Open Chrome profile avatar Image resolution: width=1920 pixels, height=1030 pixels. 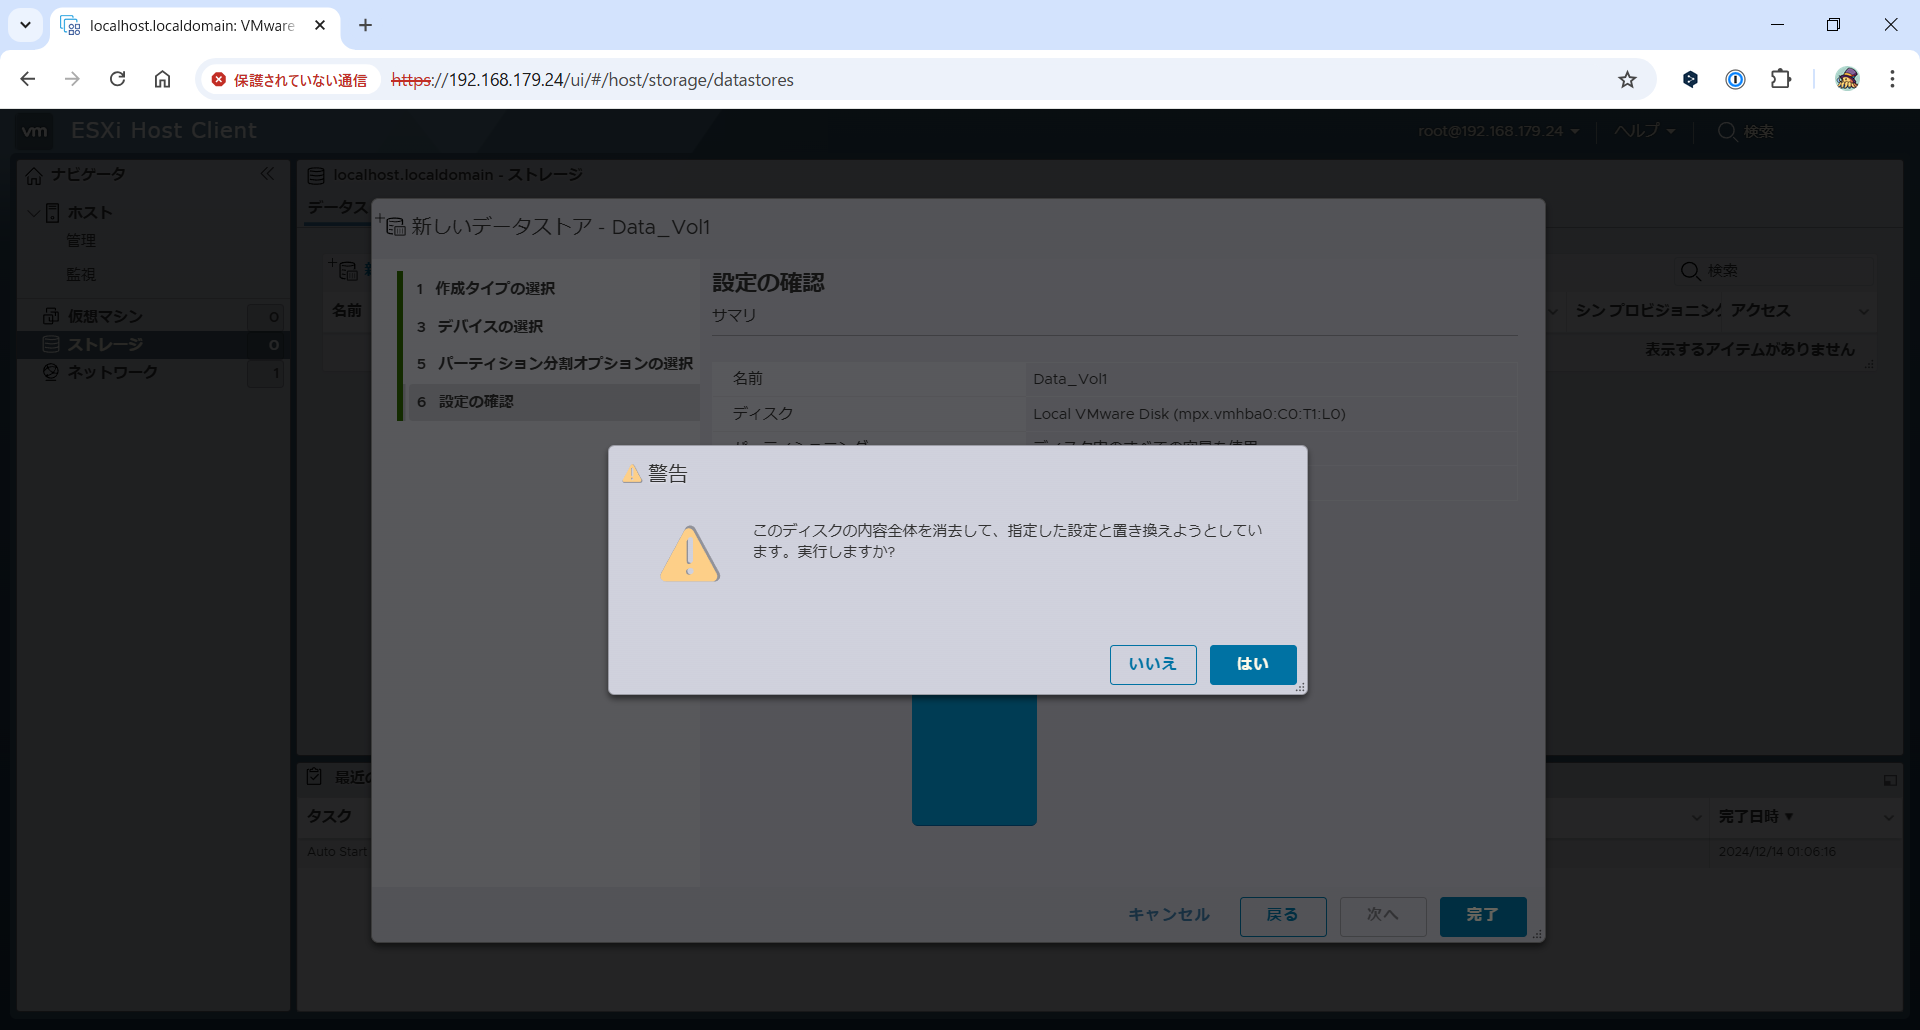click(x=1847, y=79)
